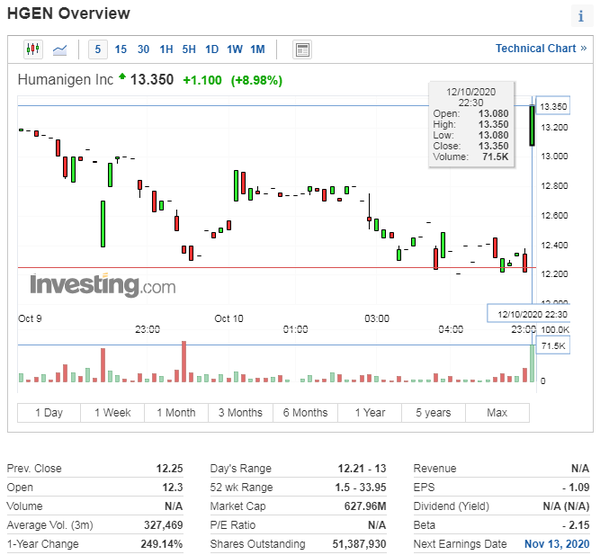Screen dimensions: 600x555
Task: Click the Beta value - 2.15
Action: click(576, 525)
